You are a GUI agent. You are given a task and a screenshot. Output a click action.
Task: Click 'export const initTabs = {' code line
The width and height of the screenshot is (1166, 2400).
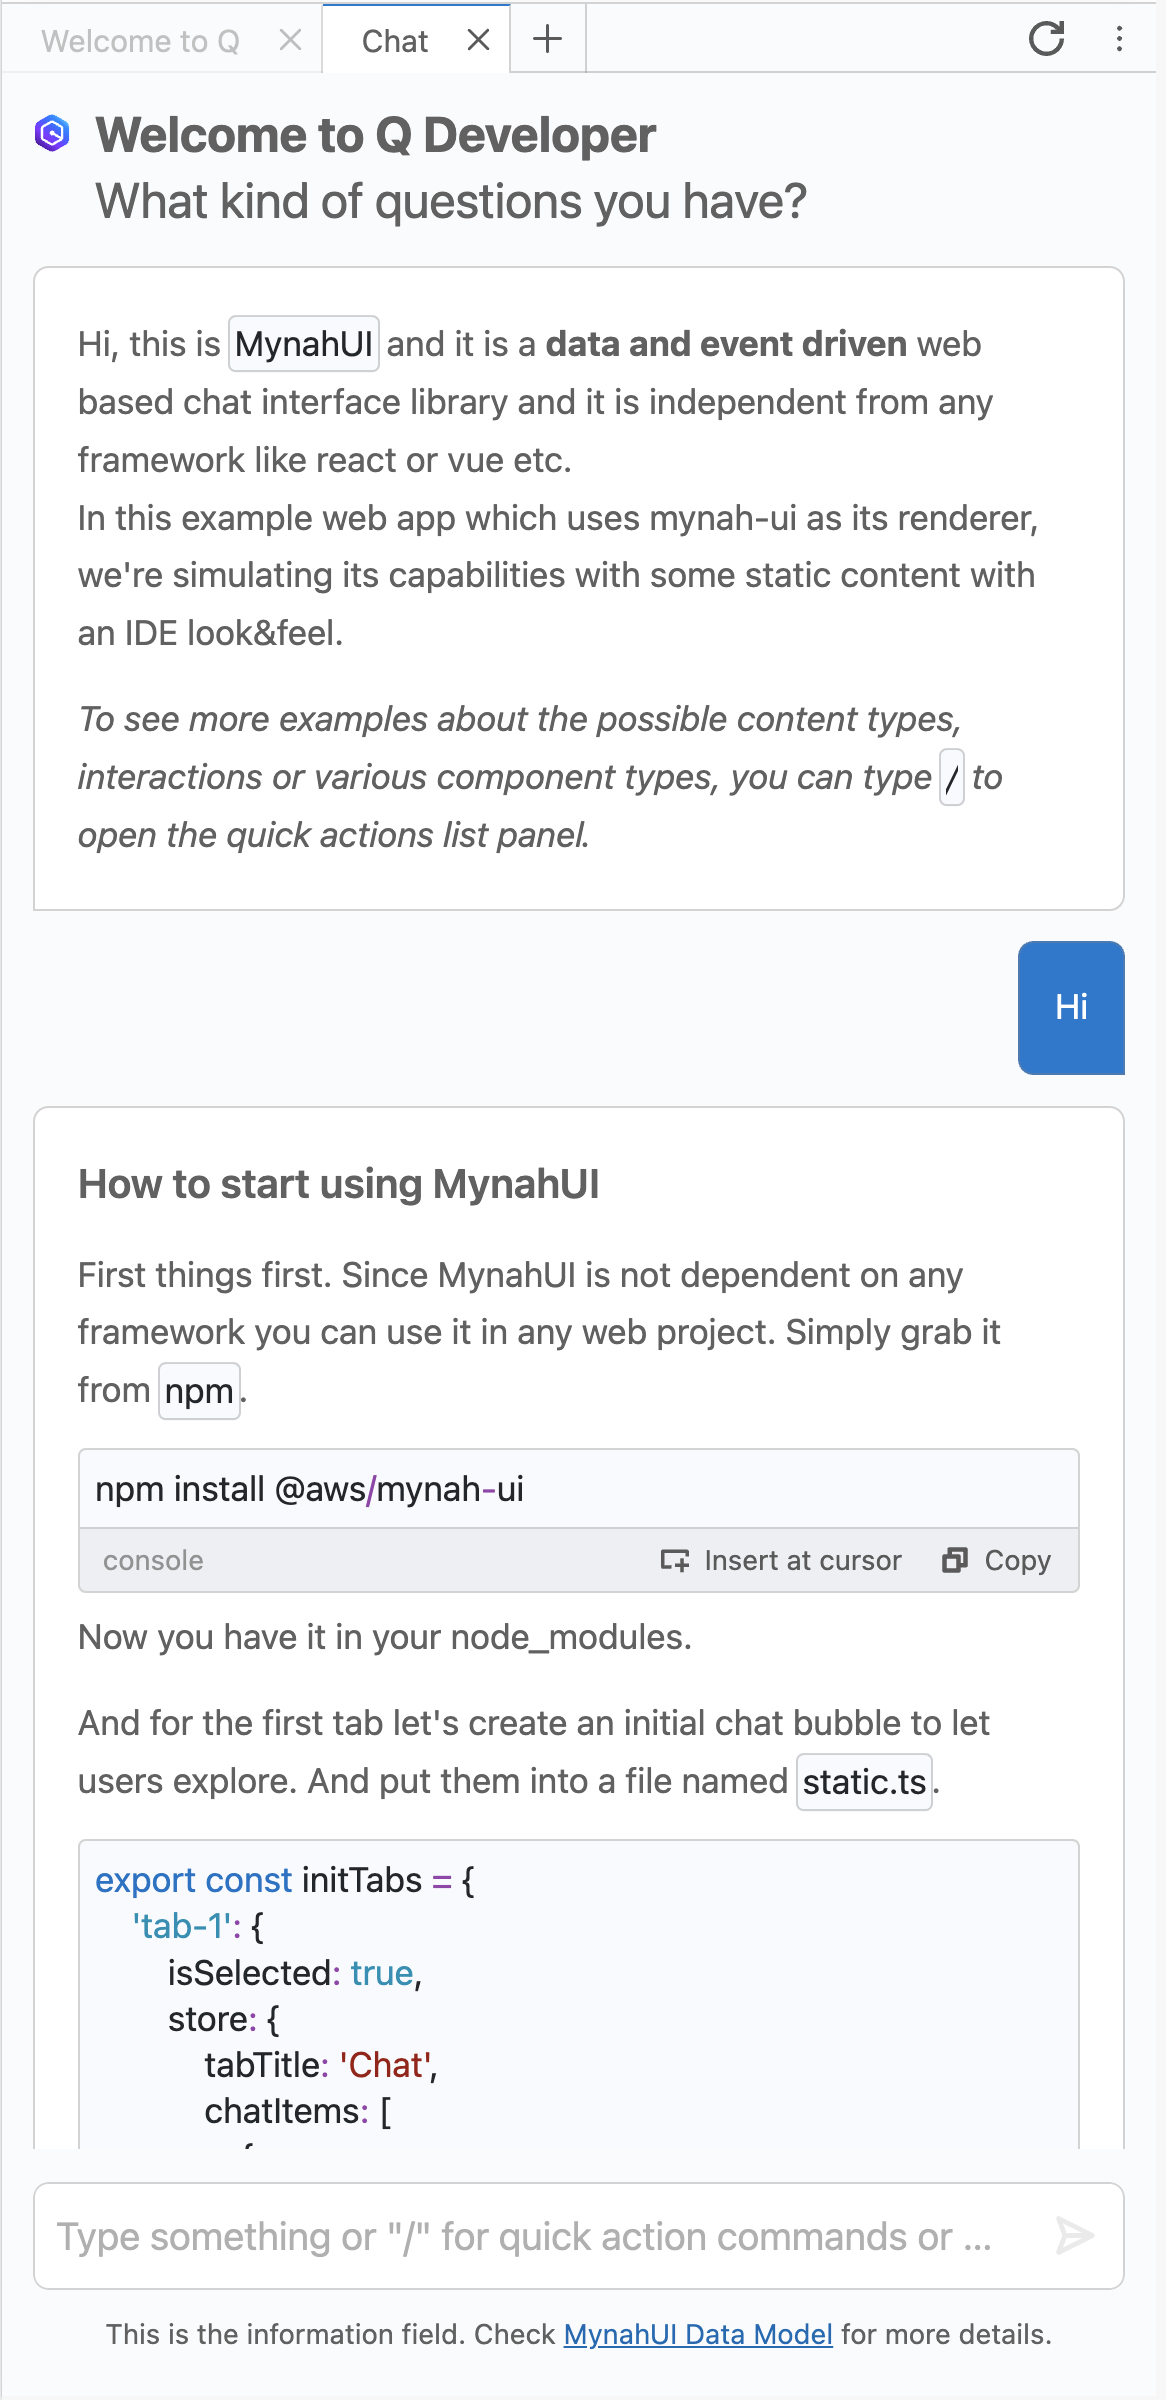(x=285, y=1880)
